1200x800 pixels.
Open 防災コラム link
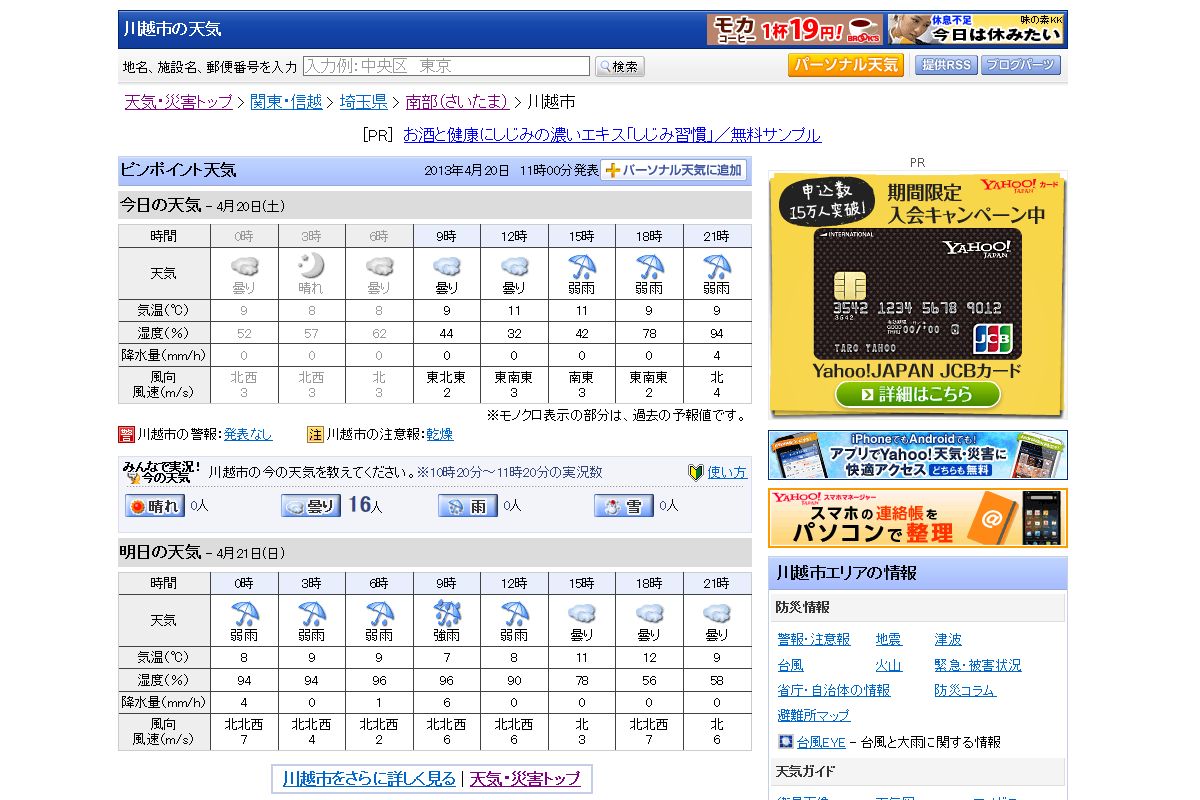coord(965,690)
